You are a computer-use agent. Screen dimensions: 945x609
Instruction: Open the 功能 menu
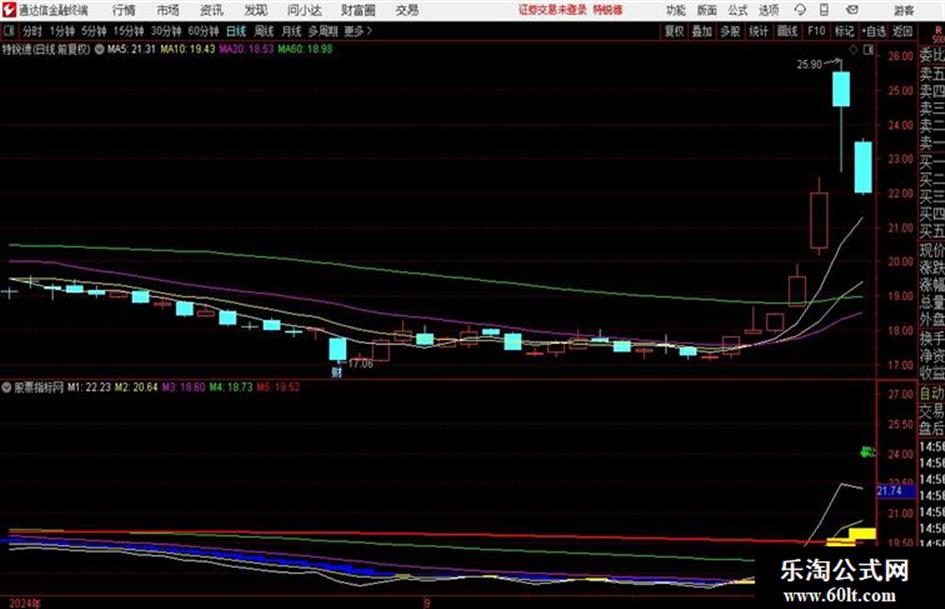point(676,10)
